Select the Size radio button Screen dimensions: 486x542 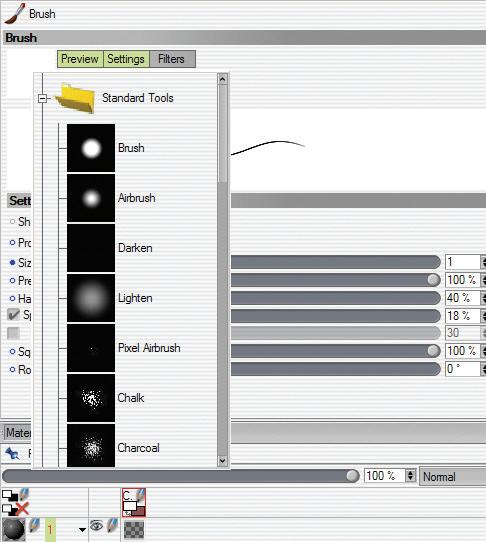[x=12, y=263]
